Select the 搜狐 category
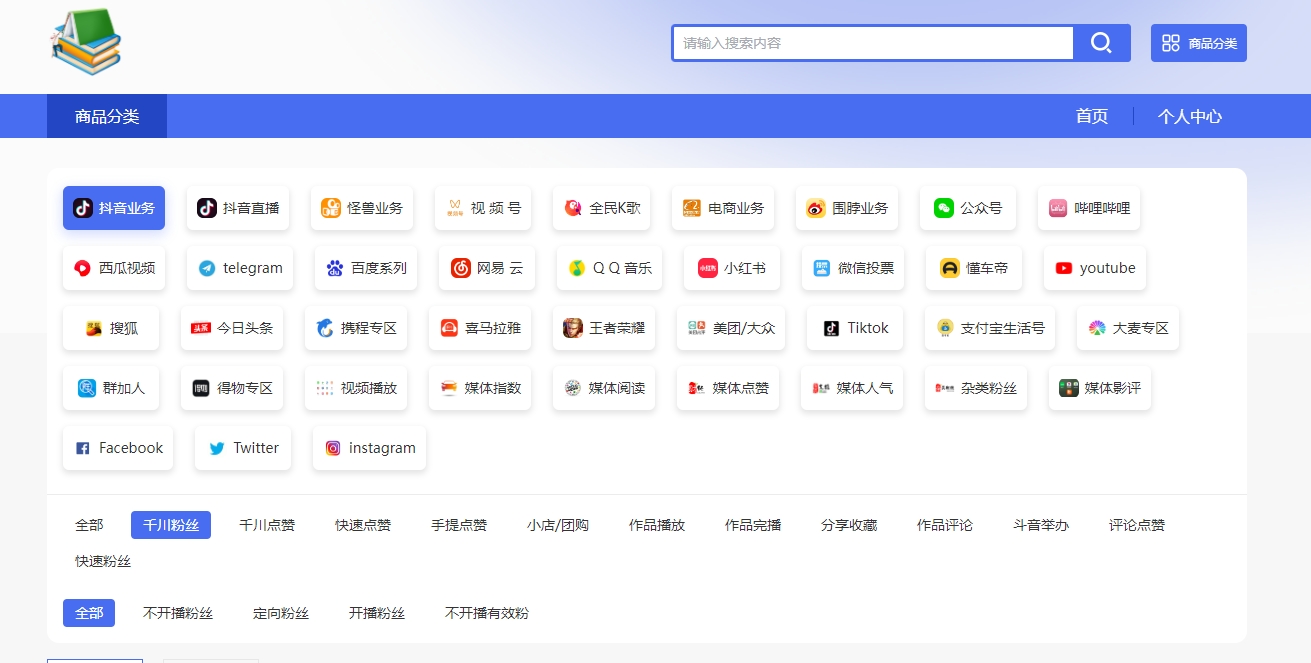 (111, 328)
